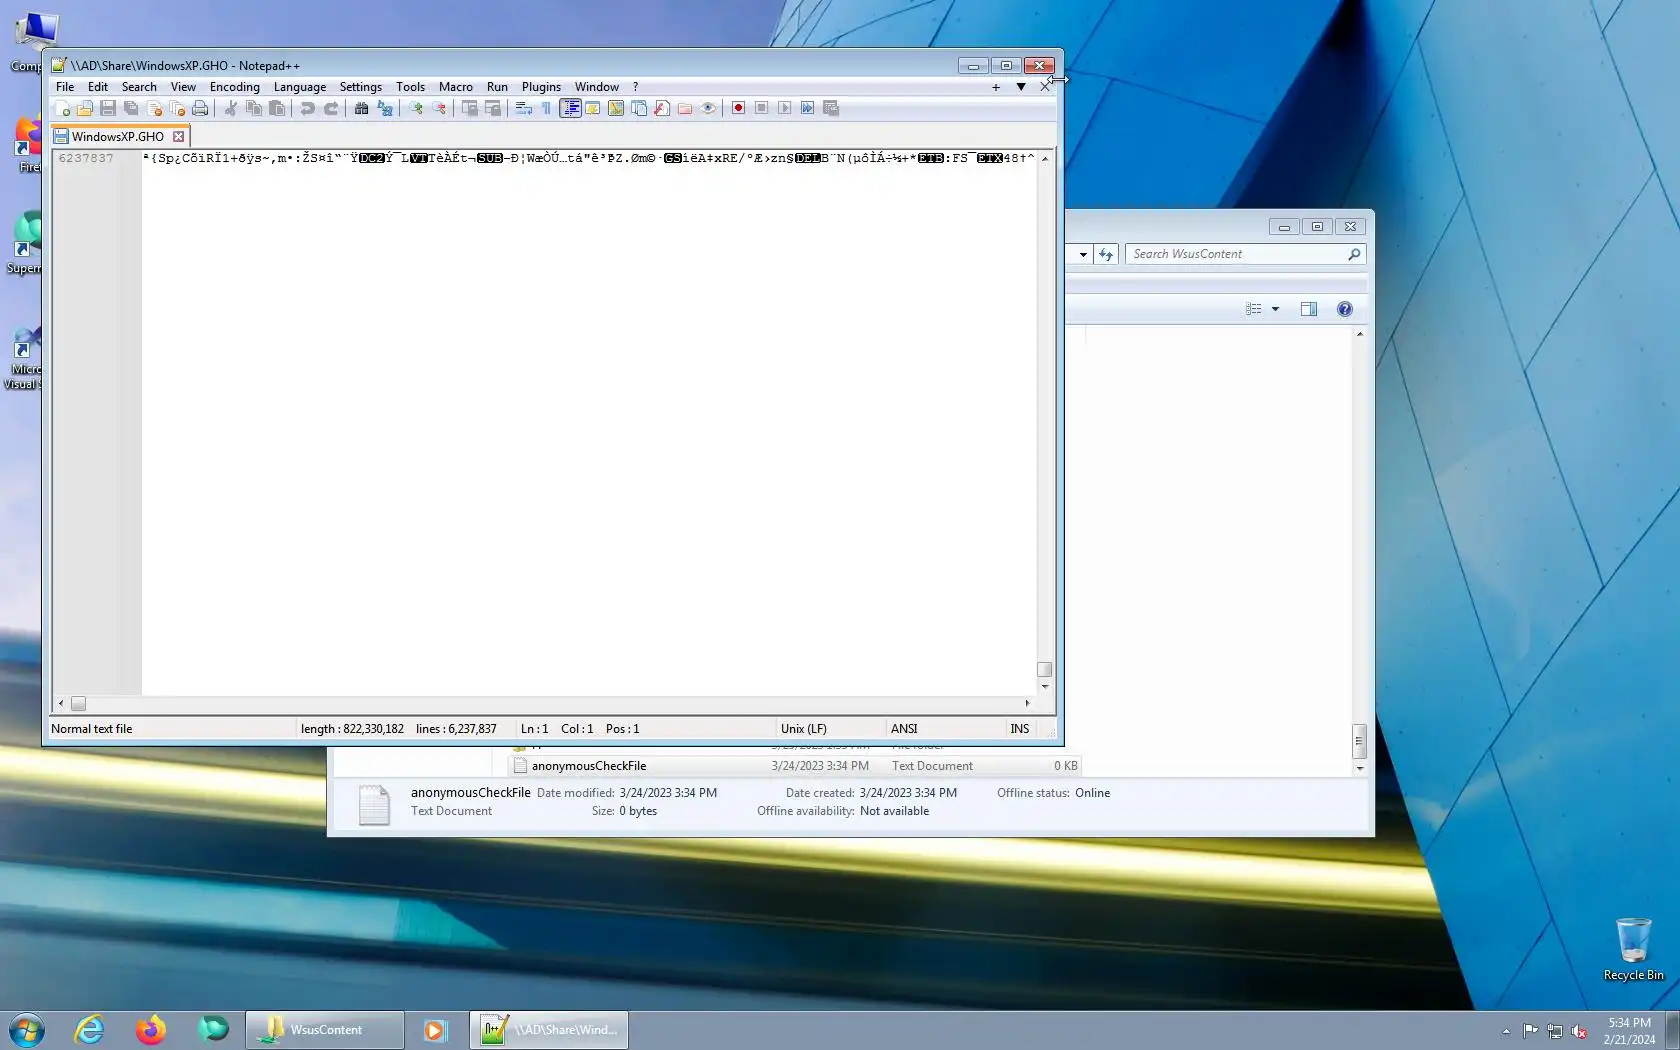The width and height of the screenshot is (1680, 1050).
Task: Click the WsusContent file list scrollbar thumb
Action: [x=1359, y=741]
